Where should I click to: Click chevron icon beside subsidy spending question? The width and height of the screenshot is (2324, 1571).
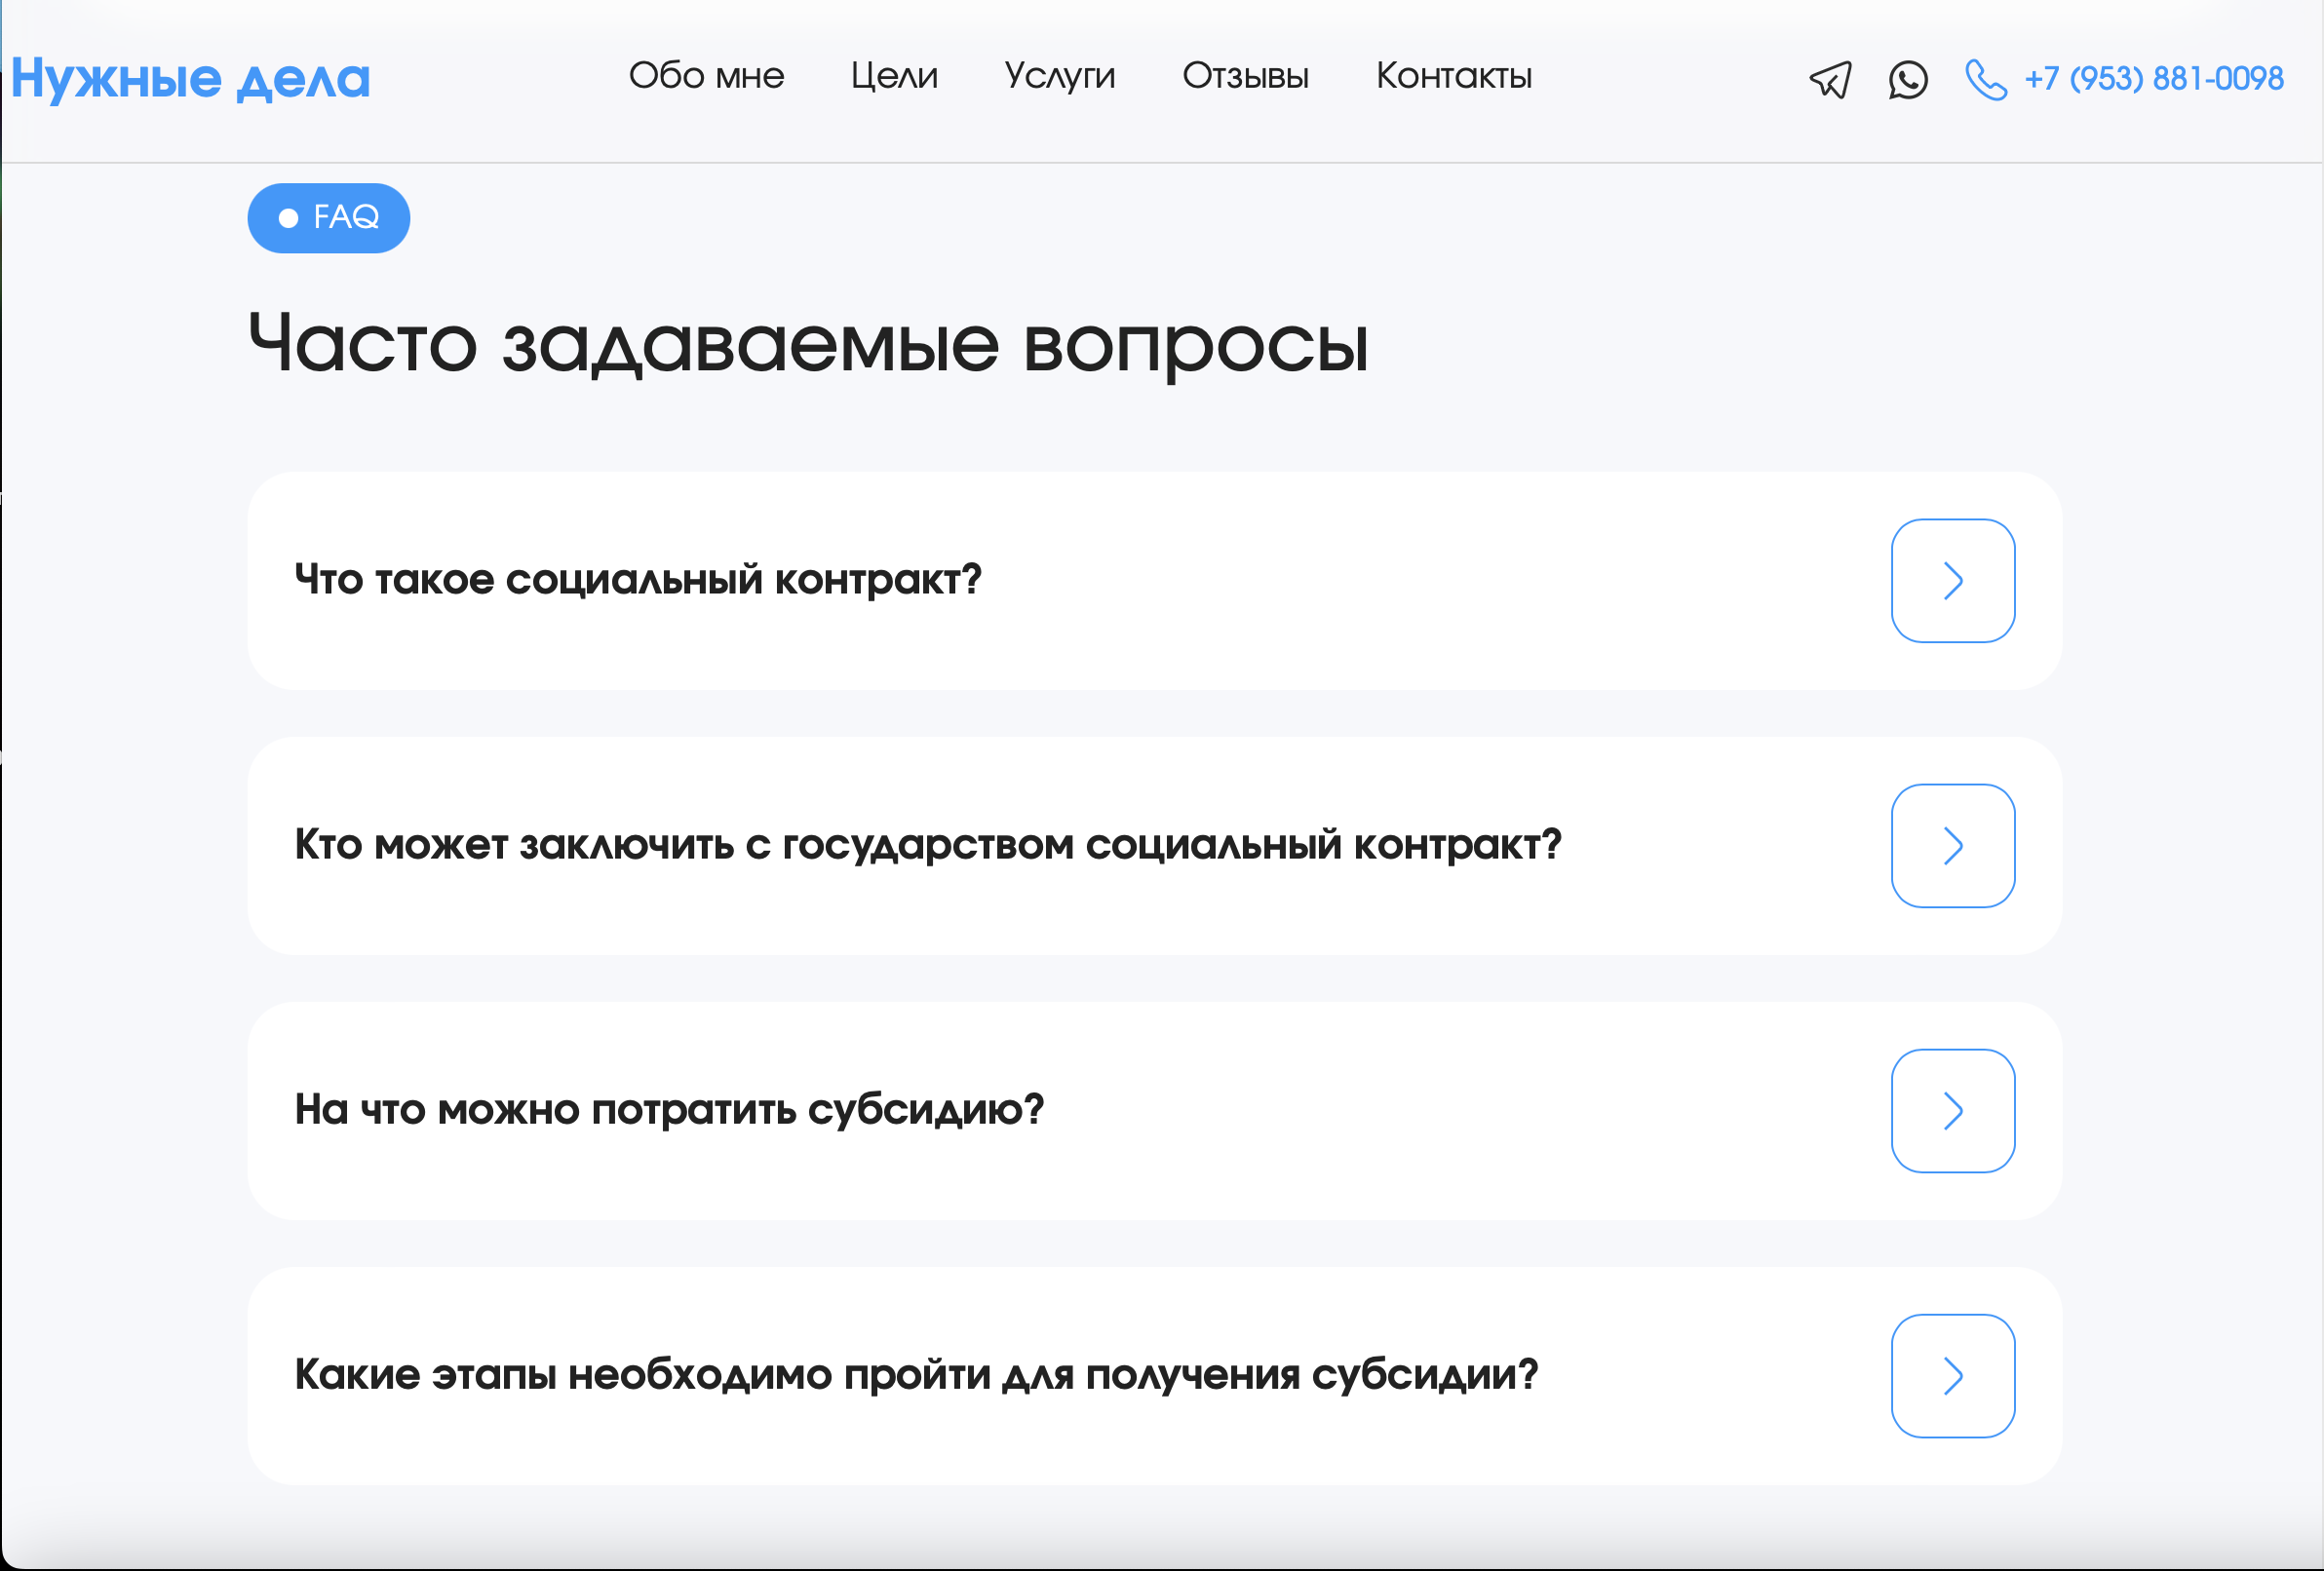1952,1110
